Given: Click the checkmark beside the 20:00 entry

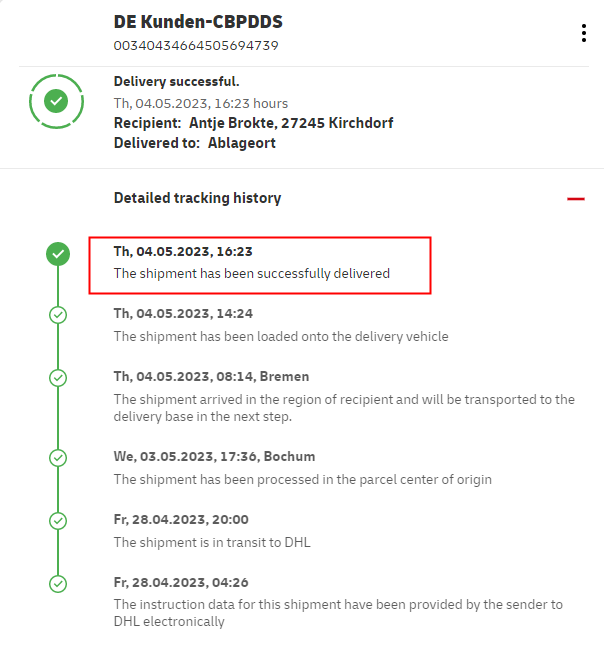Looking at the screenshot, I should tap(58, 521).
